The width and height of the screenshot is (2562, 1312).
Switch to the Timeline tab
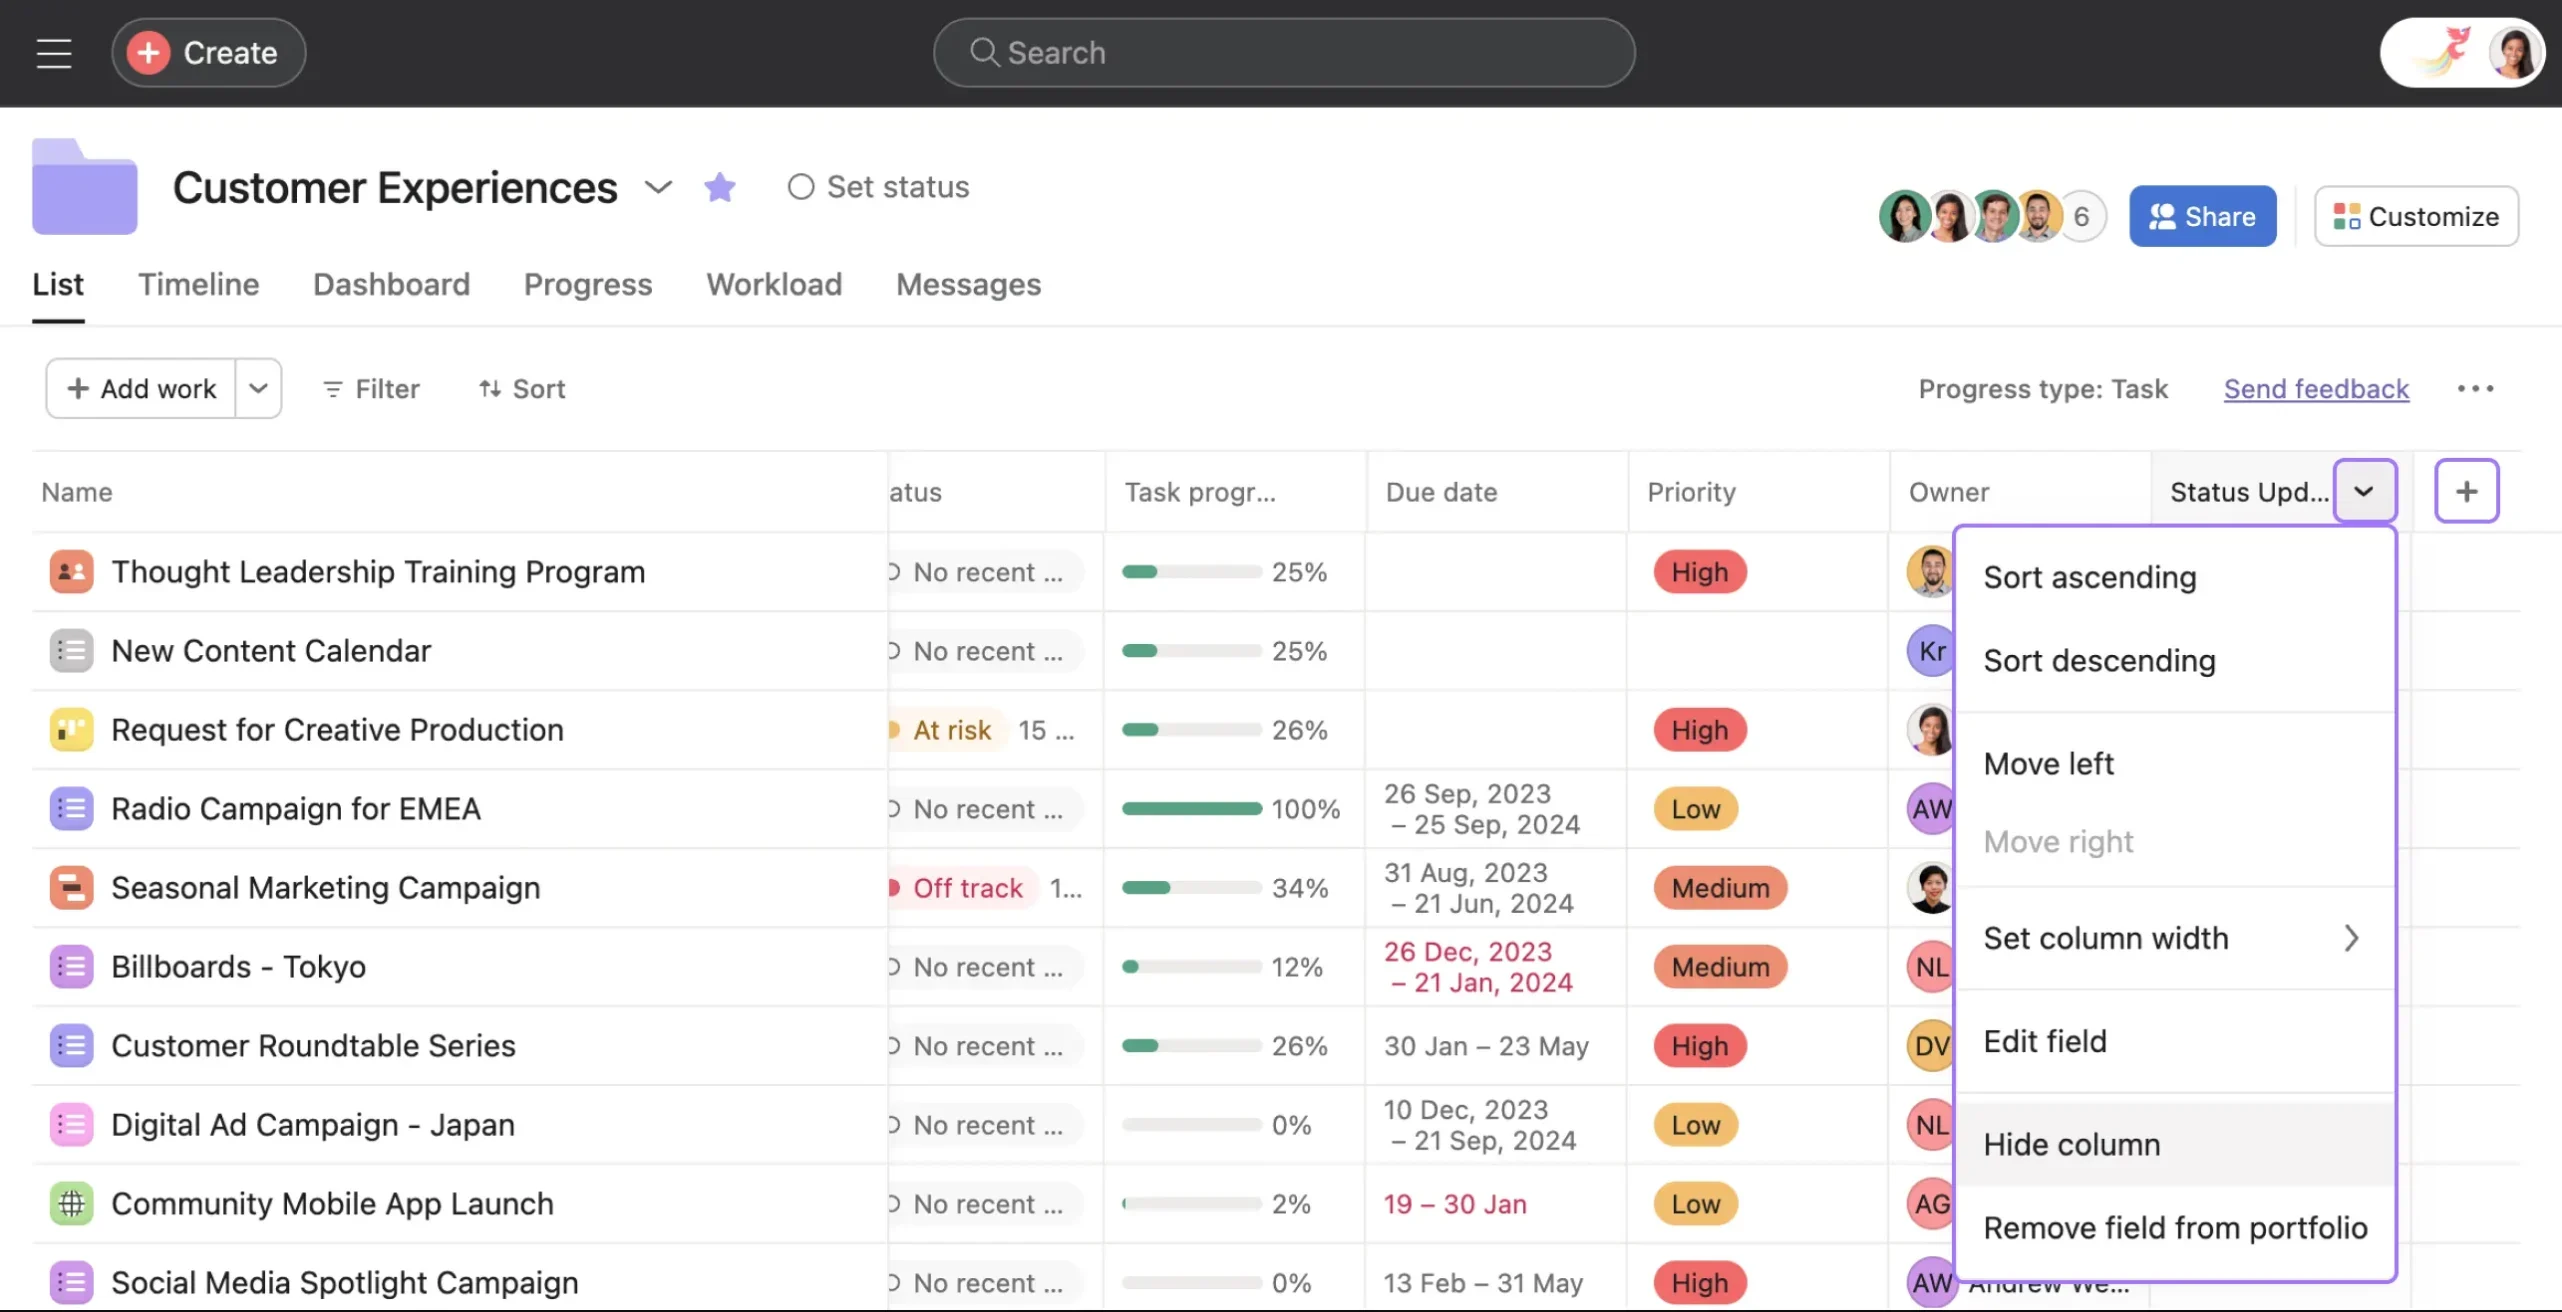[x=199, y=285]
